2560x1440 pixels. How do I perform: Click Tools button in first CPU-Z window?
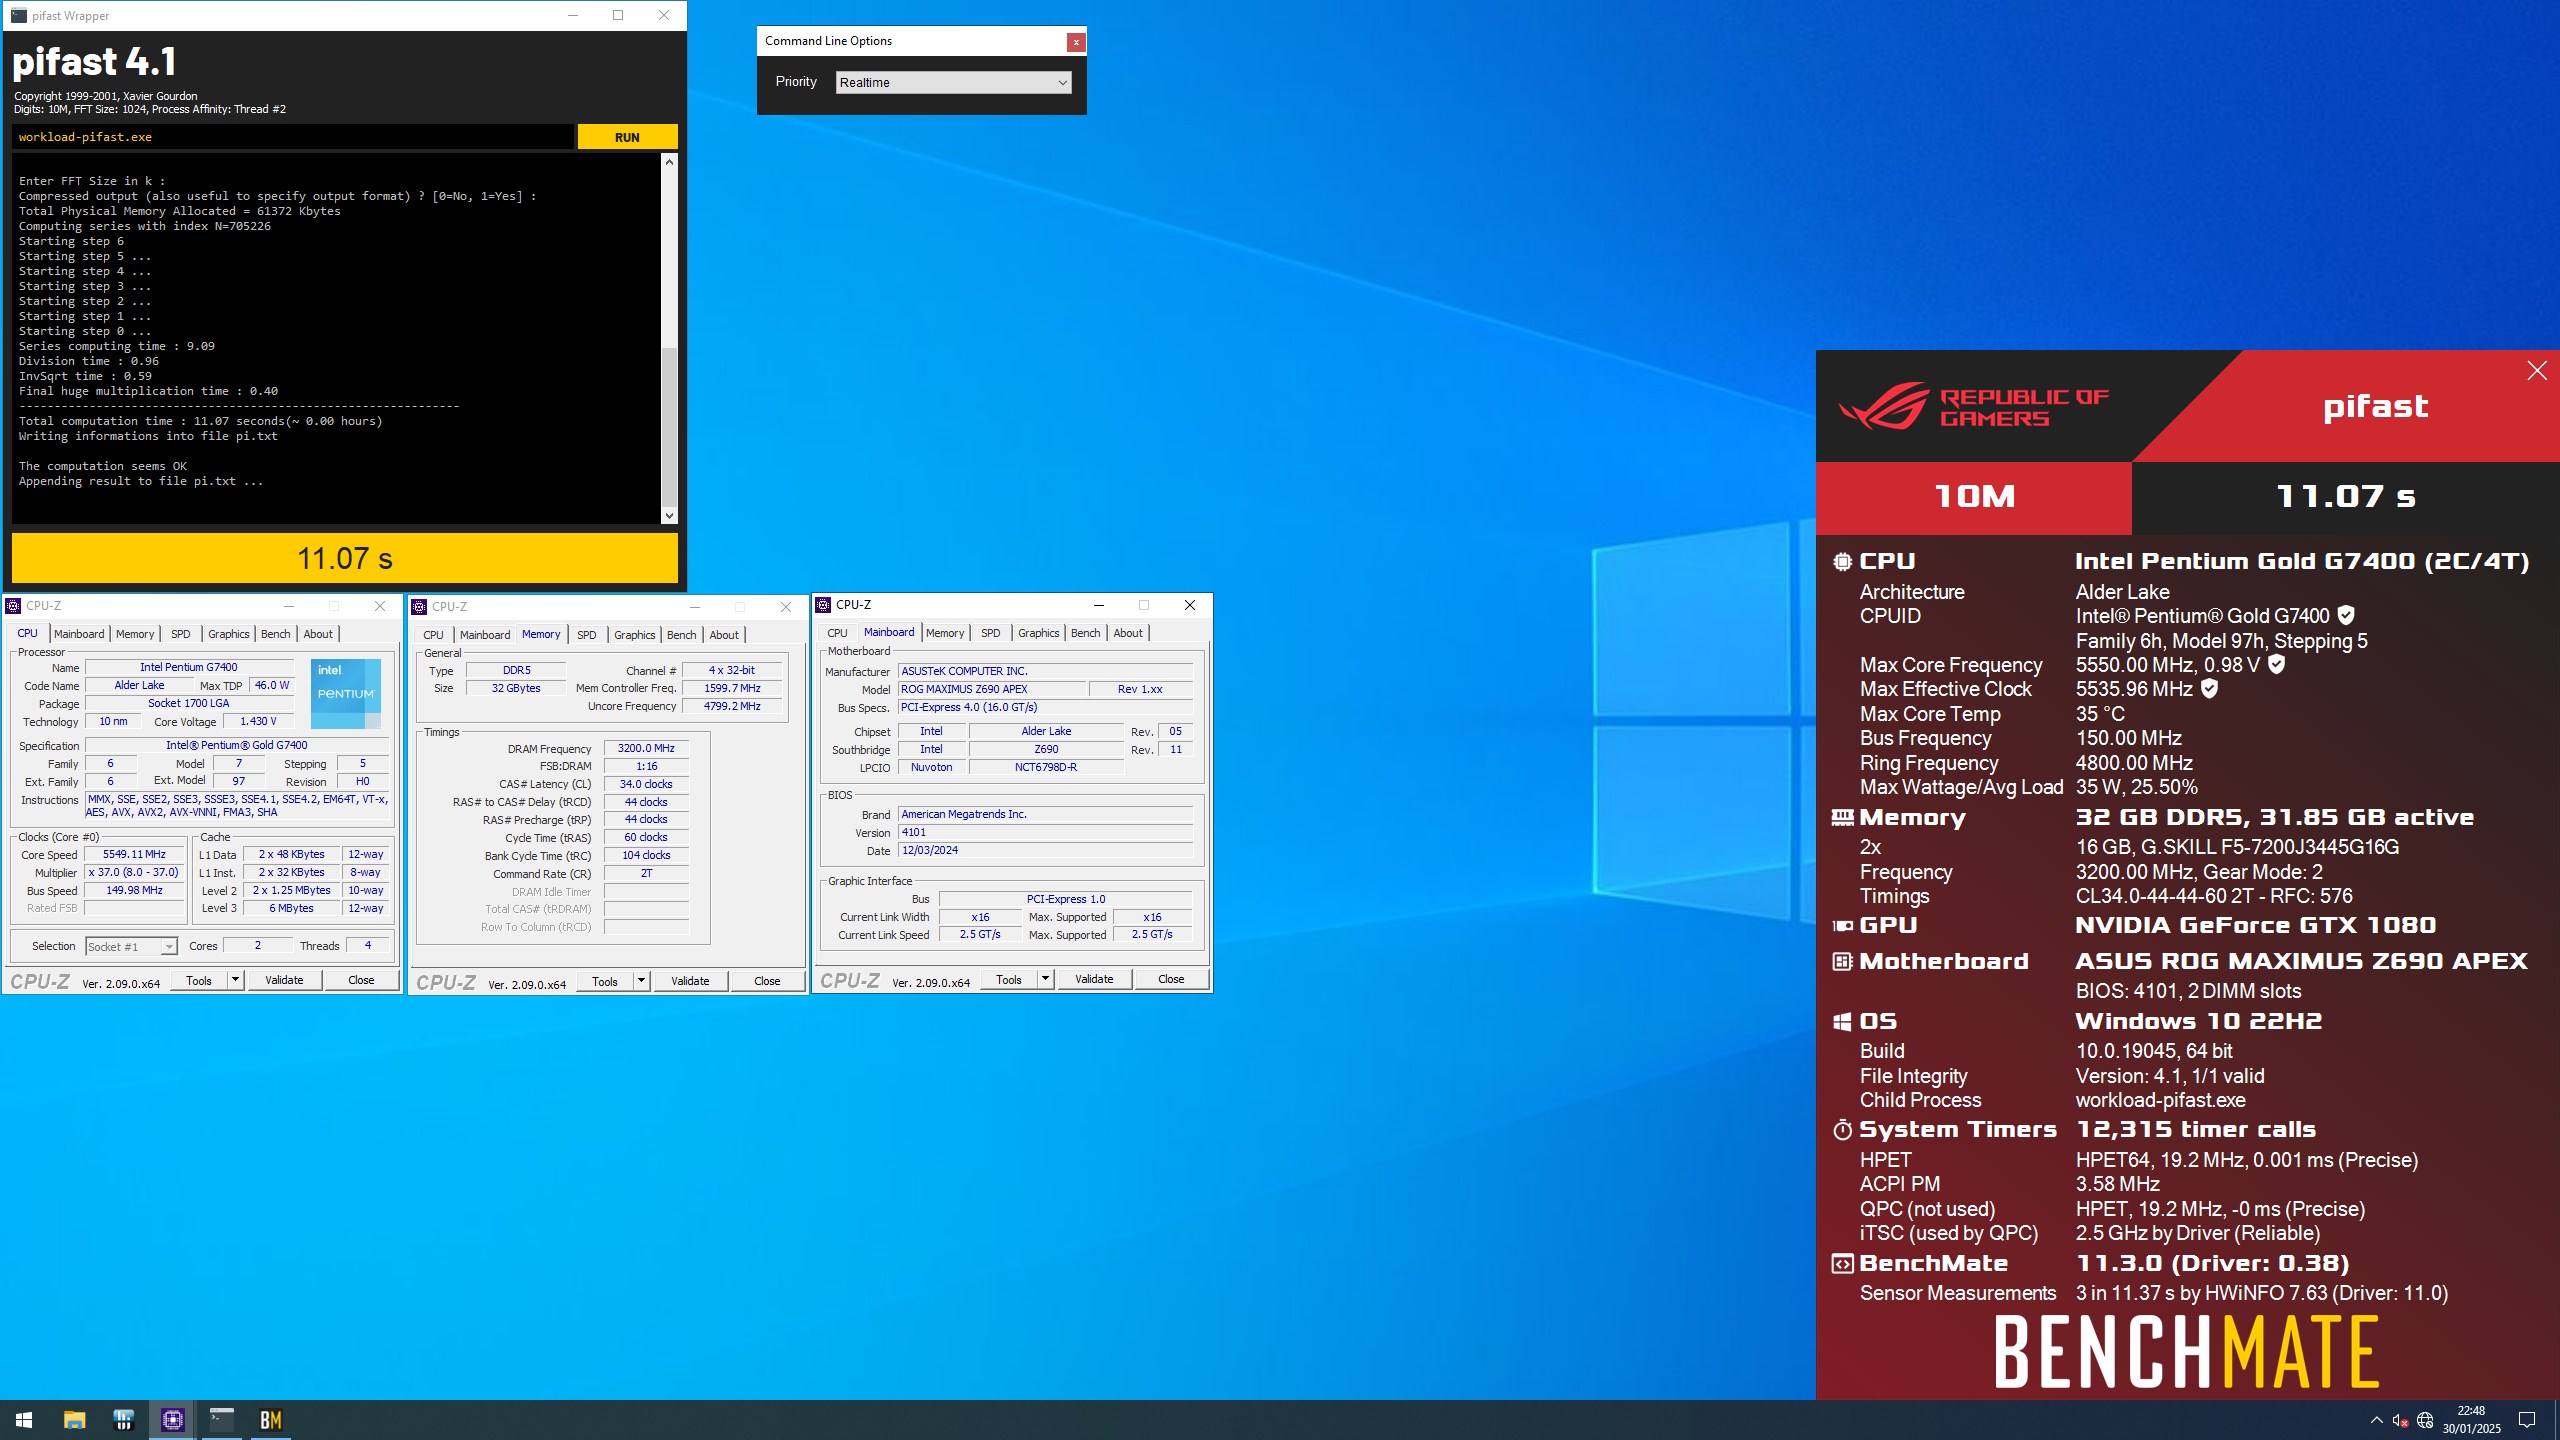(199, 980)
